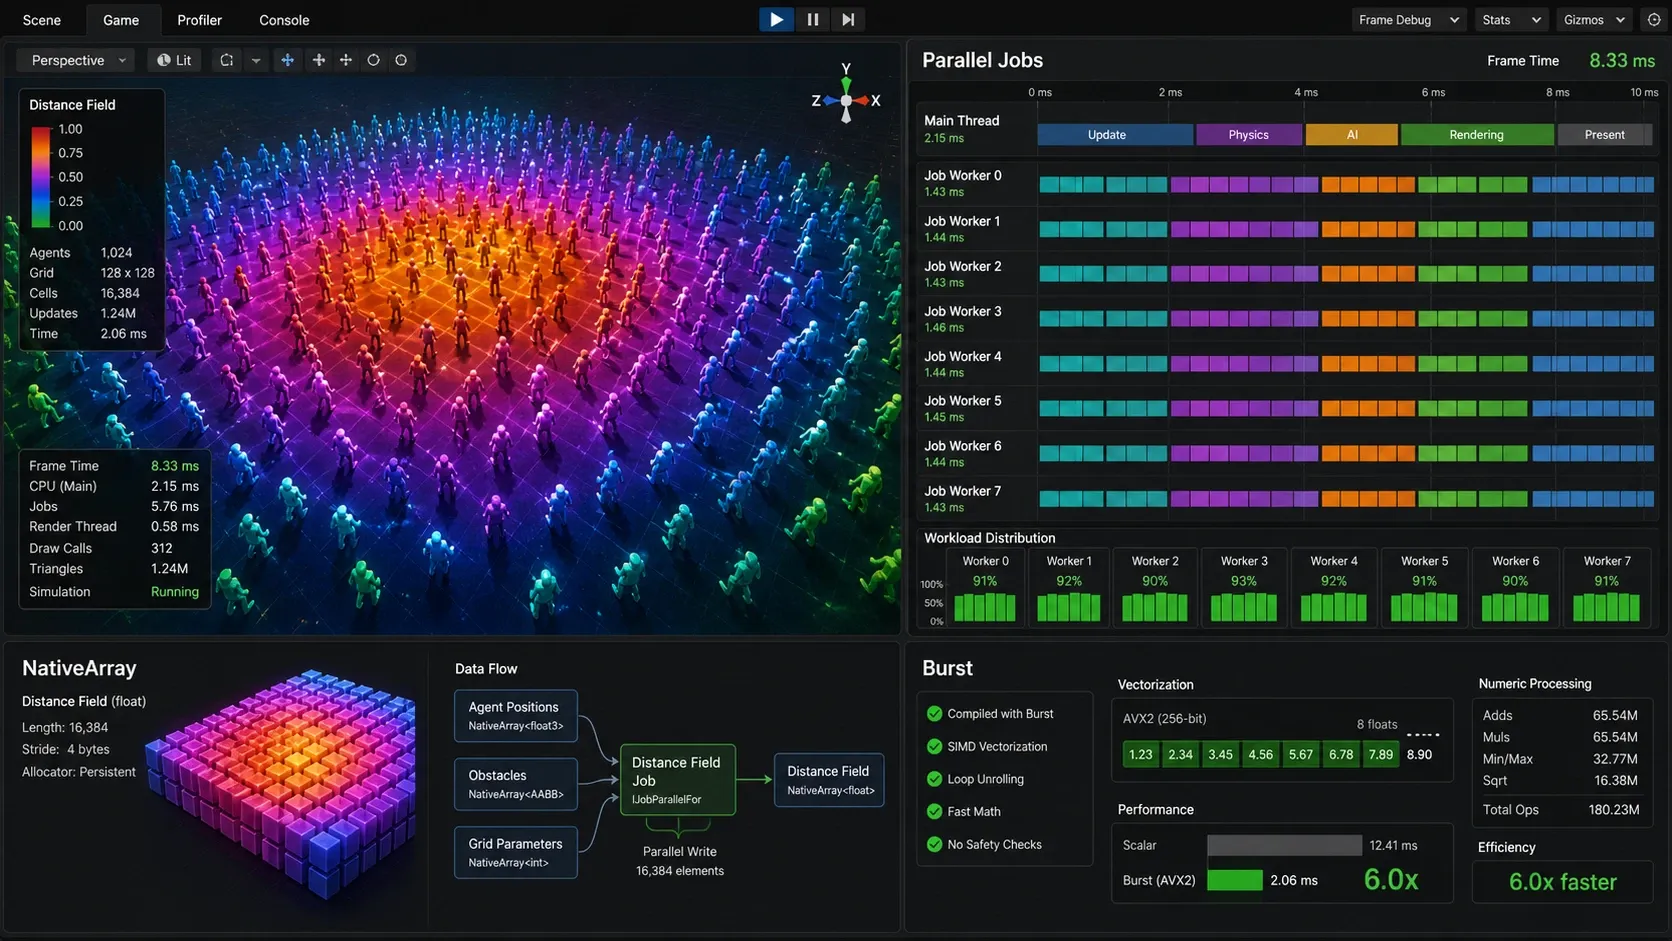Viewport: 1672px width, 941px height.
Task: Open the Profiler tab
Action: coord(200,20)
